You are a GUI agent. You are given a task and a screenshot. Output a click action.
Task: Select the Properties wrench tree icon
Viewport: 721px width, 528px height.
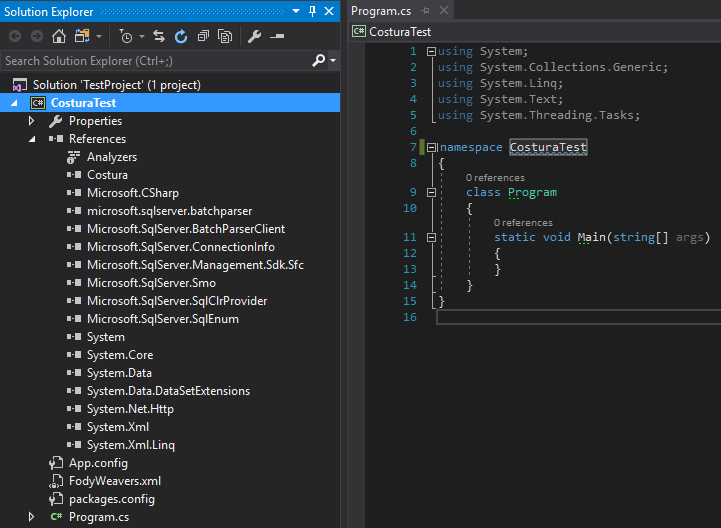pos(56,121)
